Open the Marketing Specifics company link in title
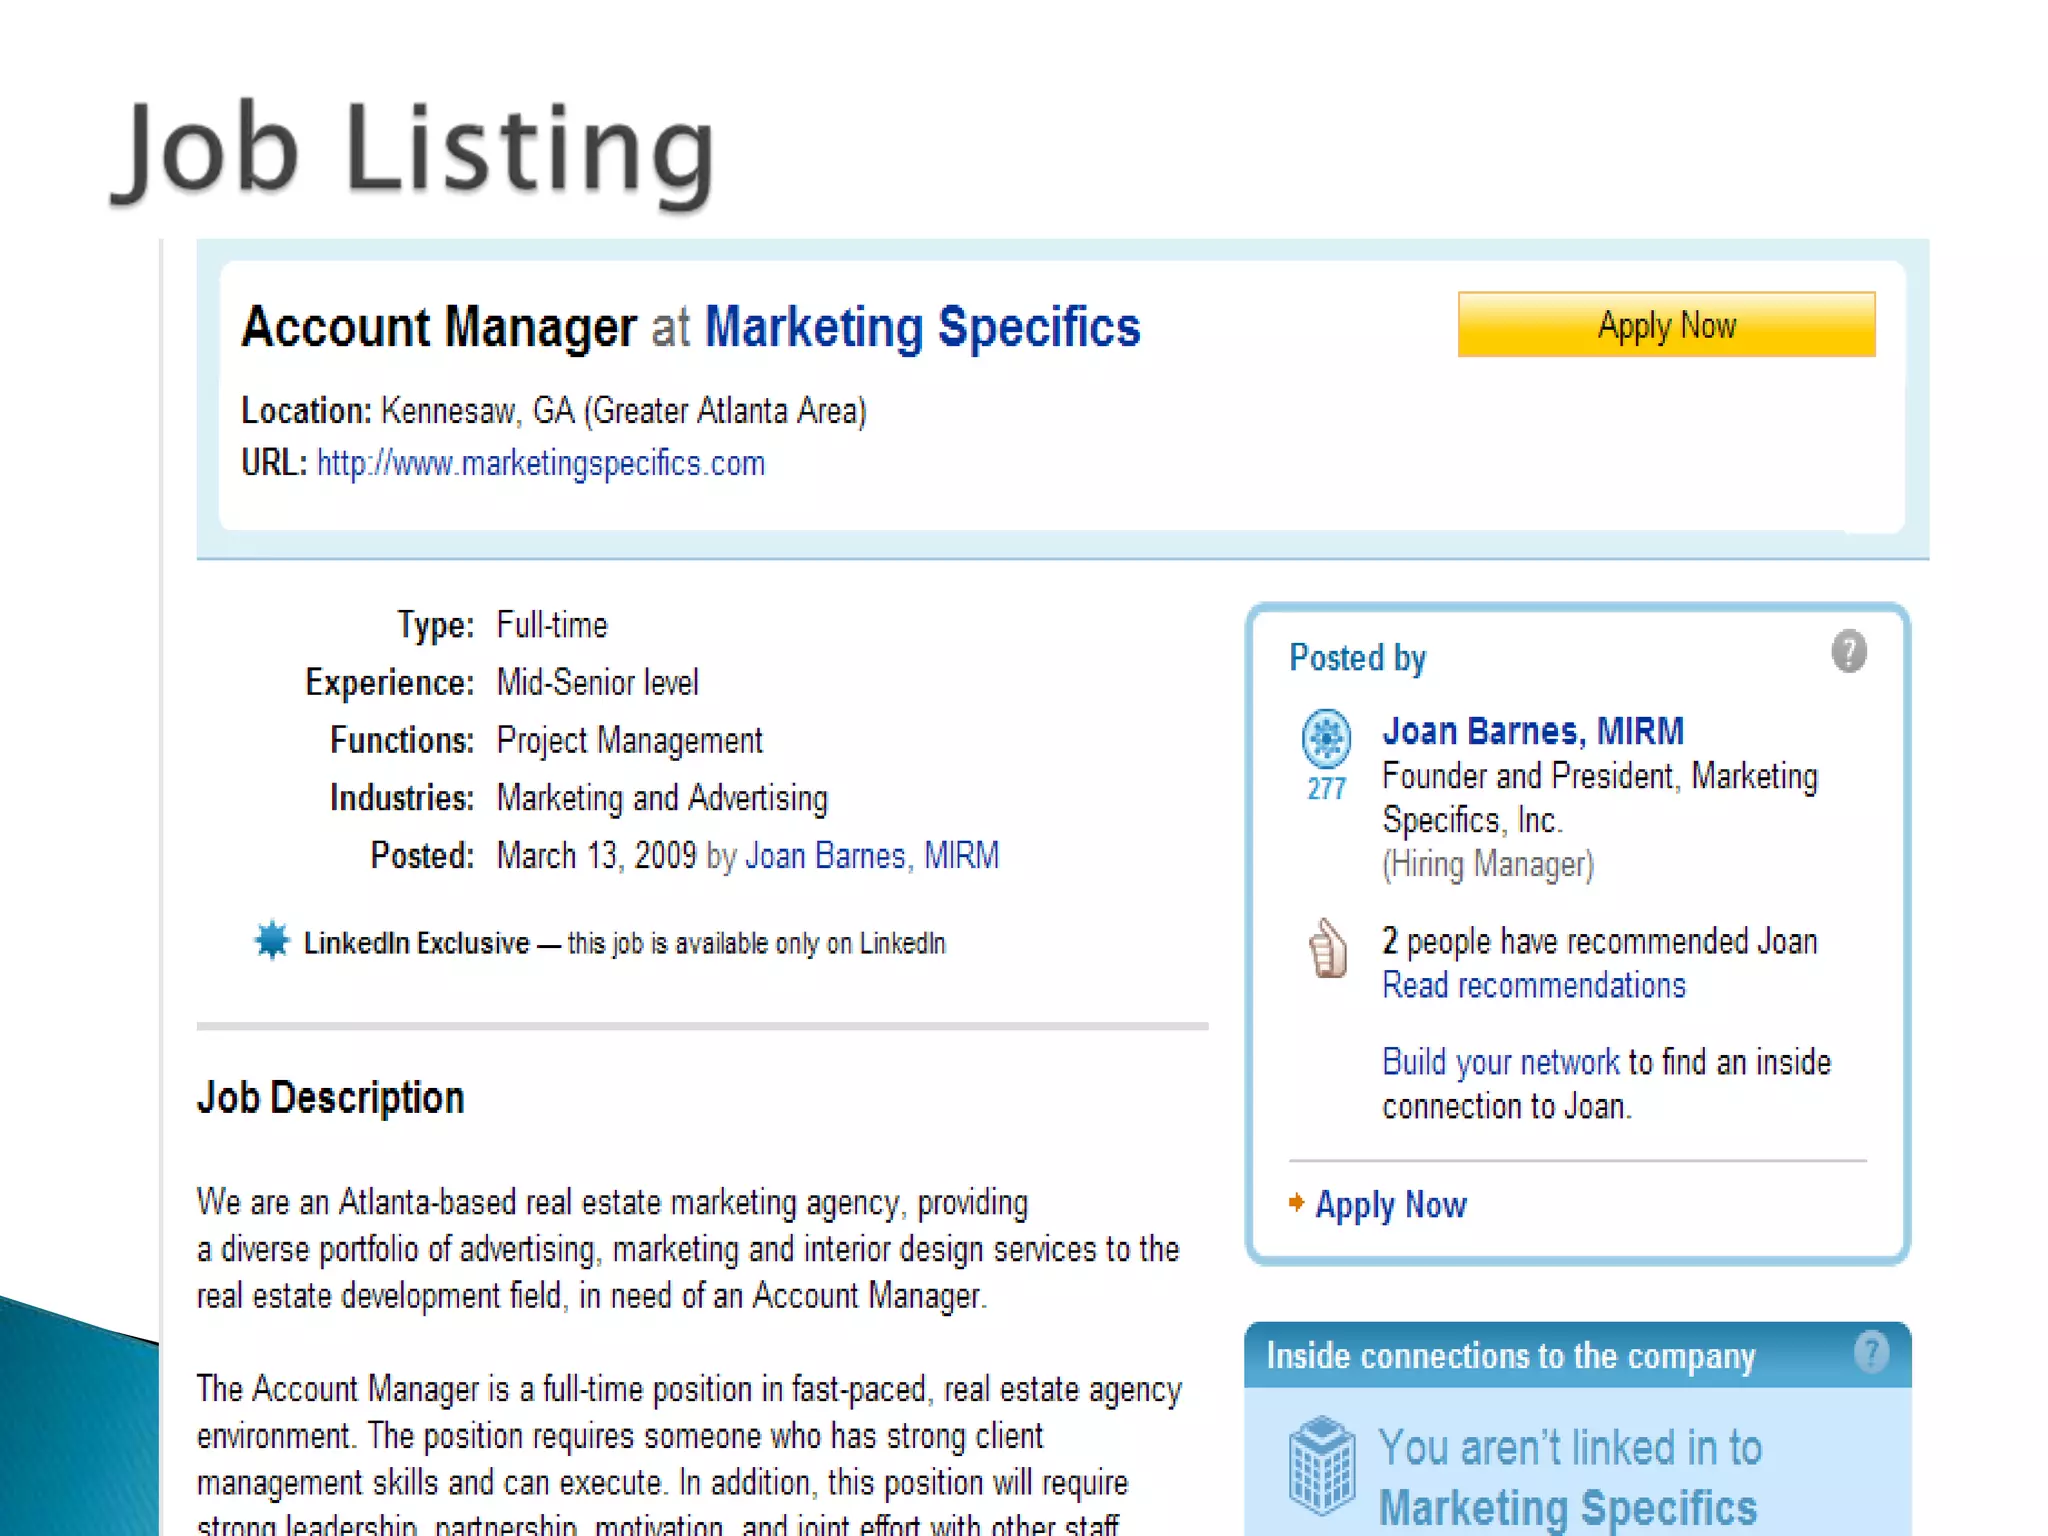 922,327
